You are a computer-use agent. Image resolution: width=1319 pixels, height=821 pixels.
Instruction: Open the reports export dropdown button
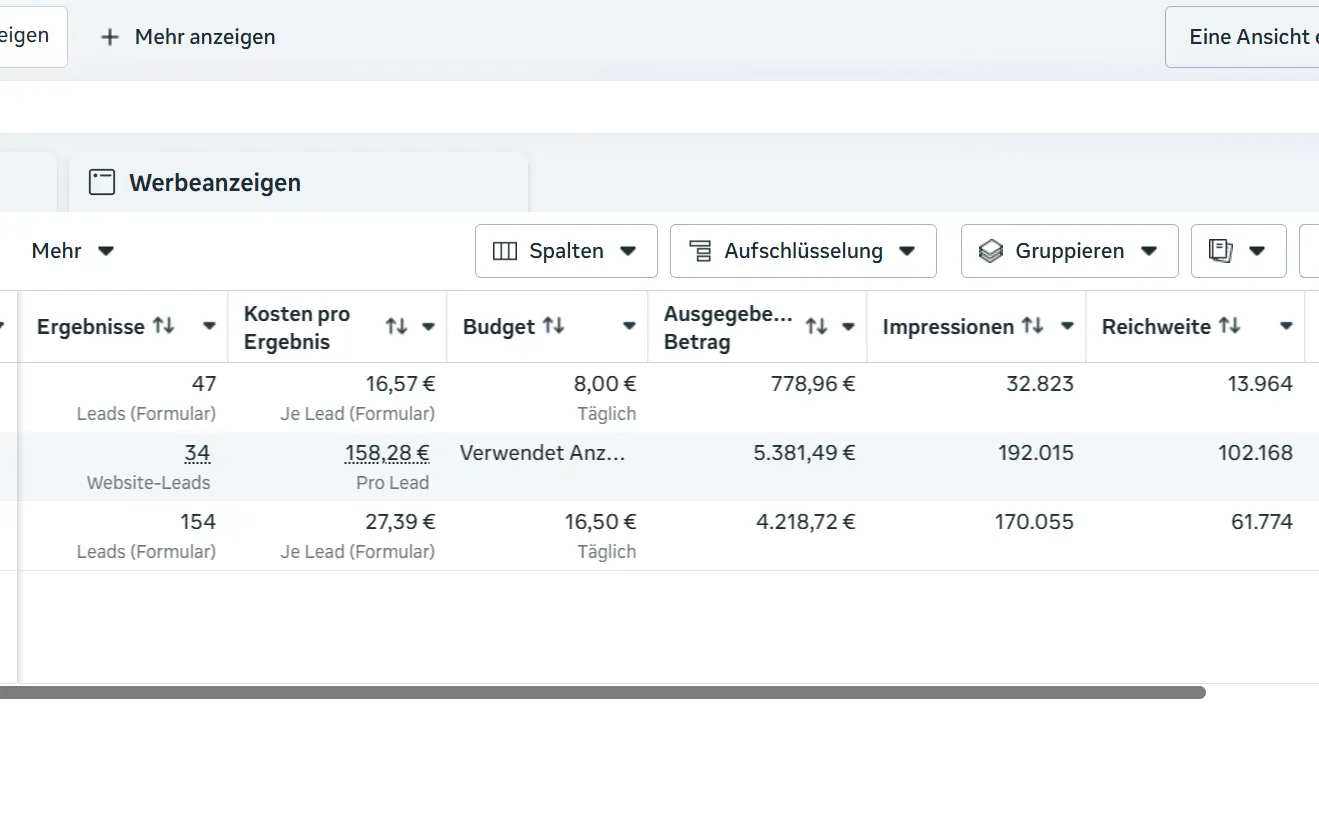1238,251
